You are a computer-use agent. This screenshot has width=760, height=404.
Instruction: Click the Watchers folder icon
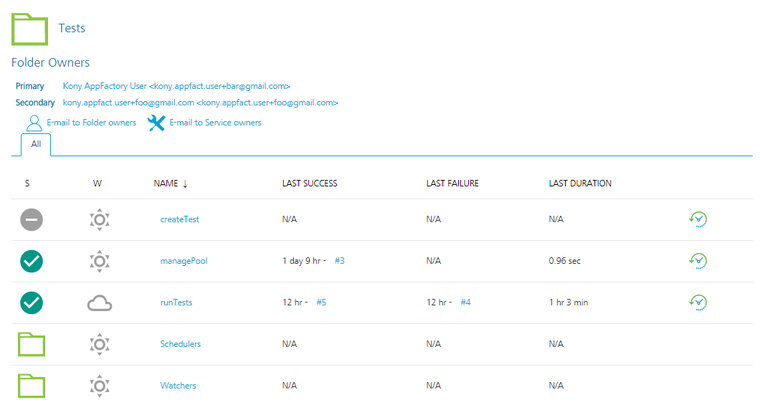(32, 385)
